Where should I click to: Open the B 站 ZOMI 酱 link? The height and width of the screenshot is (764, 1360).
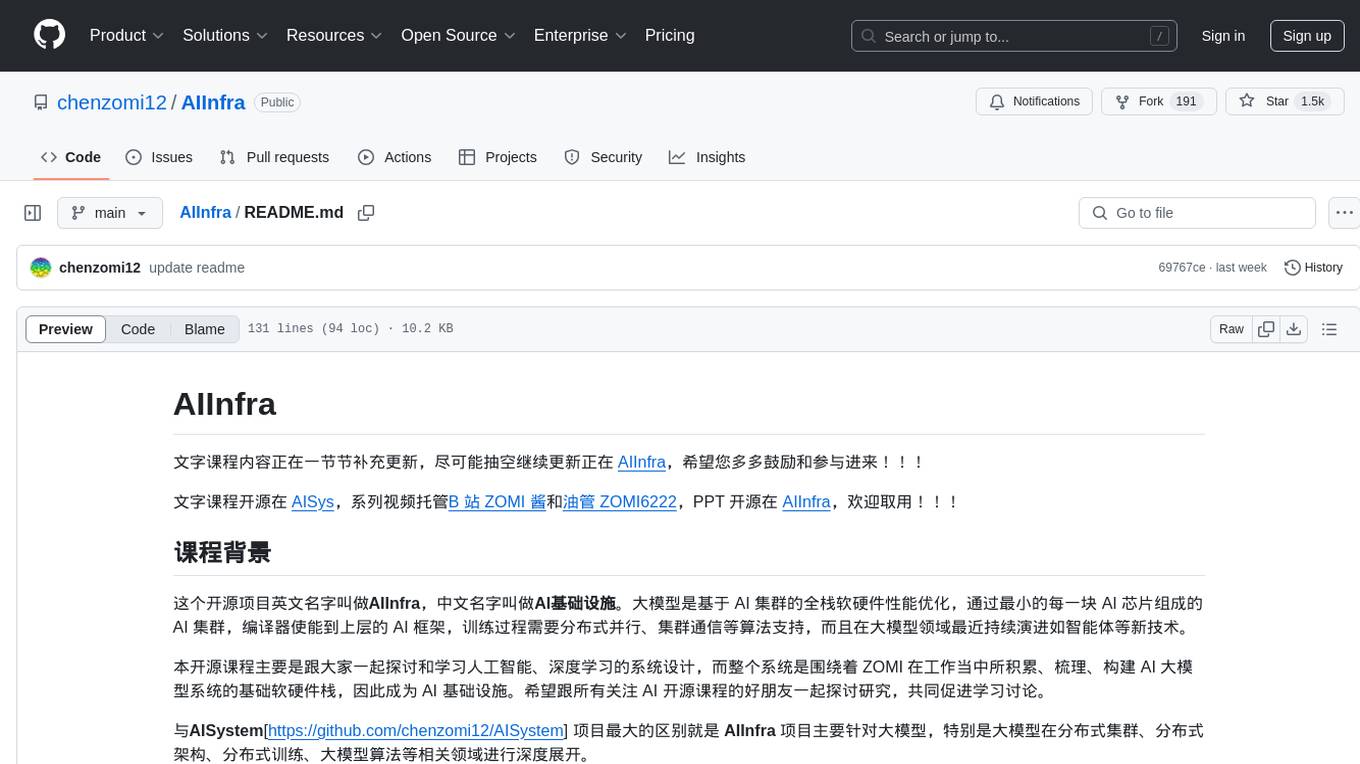497,502
